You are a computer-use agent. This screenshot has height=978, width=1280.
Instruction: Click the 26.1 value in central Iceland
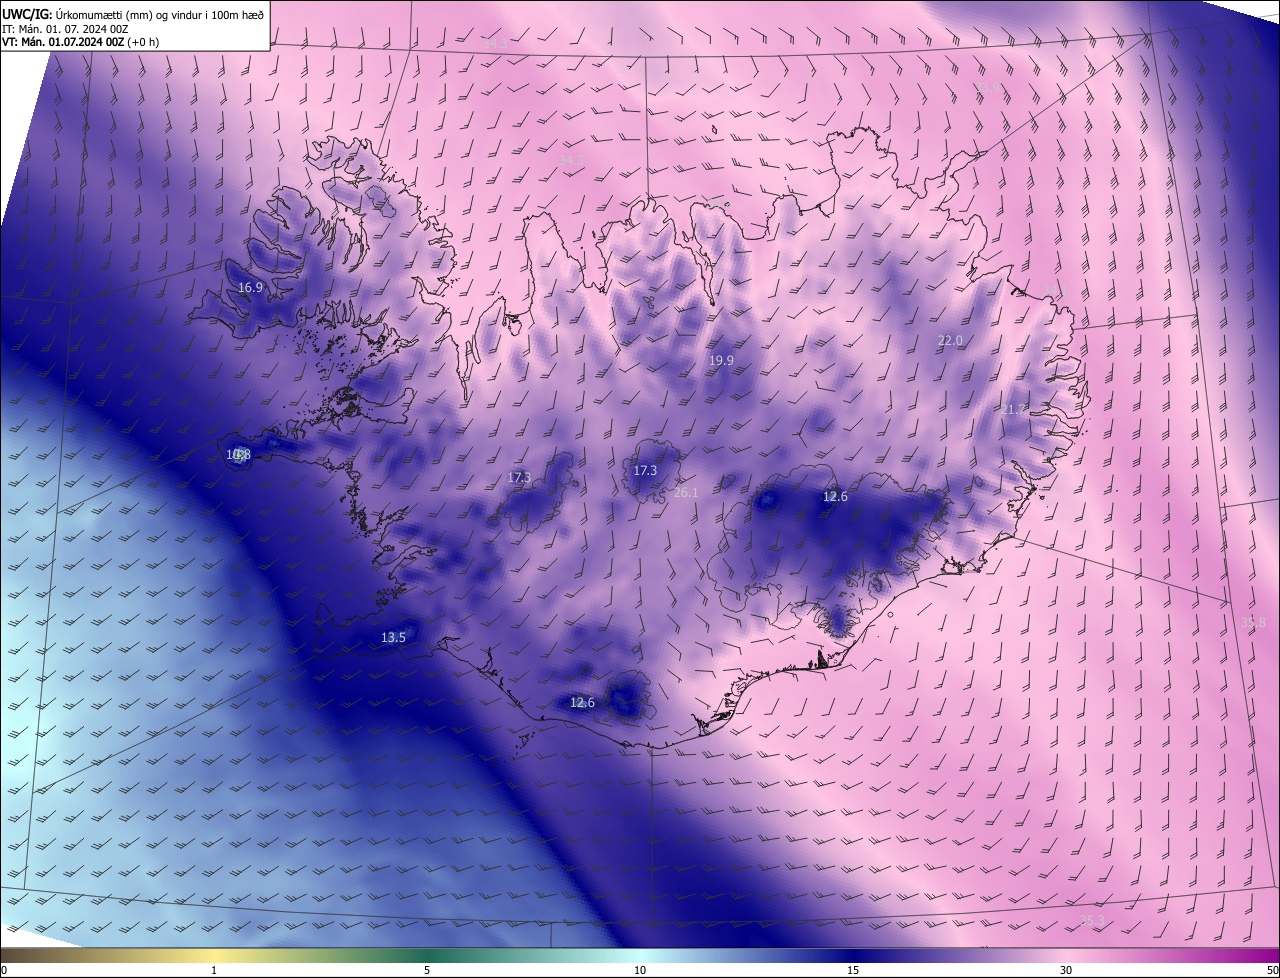point(686,492)
